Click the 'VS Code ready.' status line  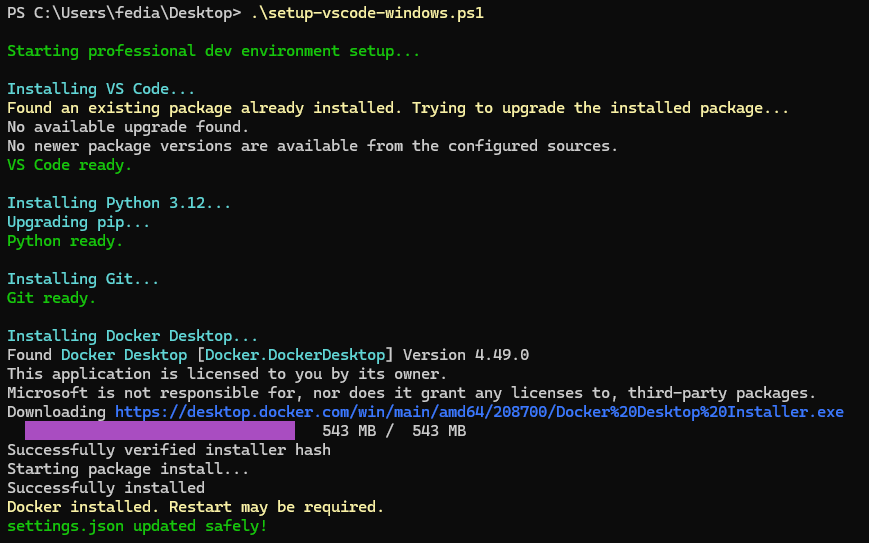69,165
